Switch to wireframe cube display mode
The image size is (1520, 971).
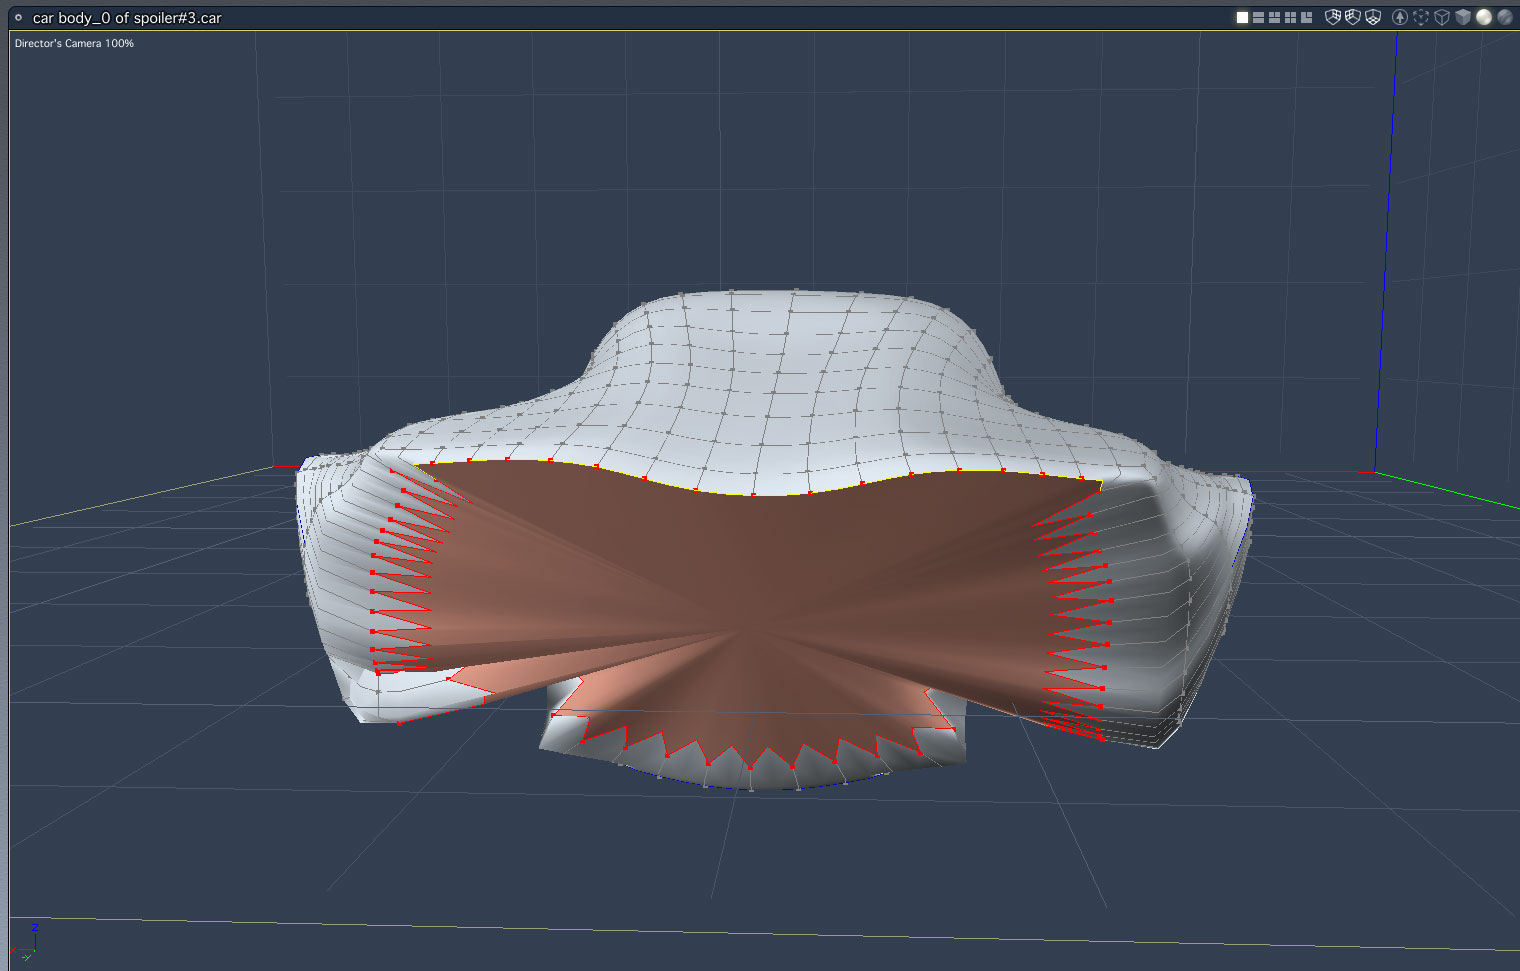point(1442,17)
